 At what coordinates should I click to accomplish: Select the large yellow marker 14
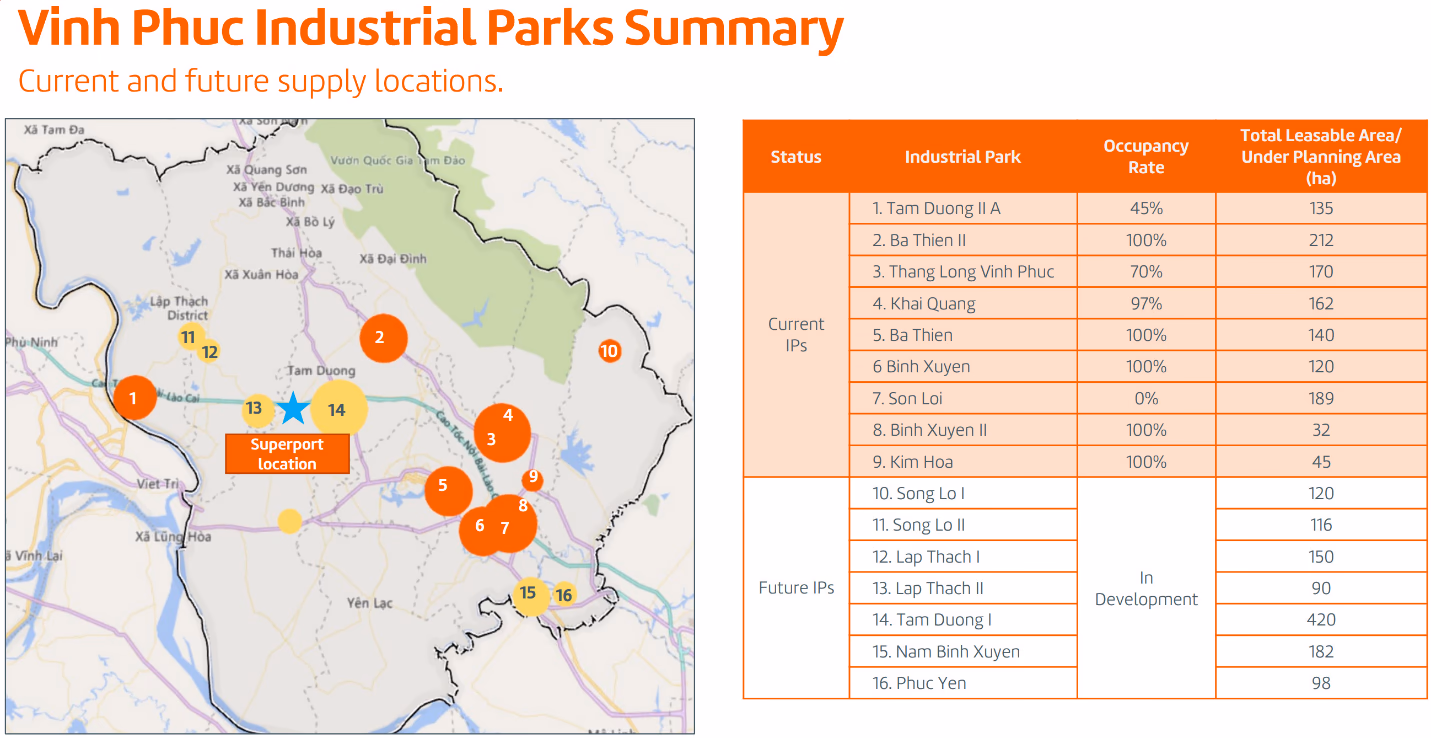(339, 409)
